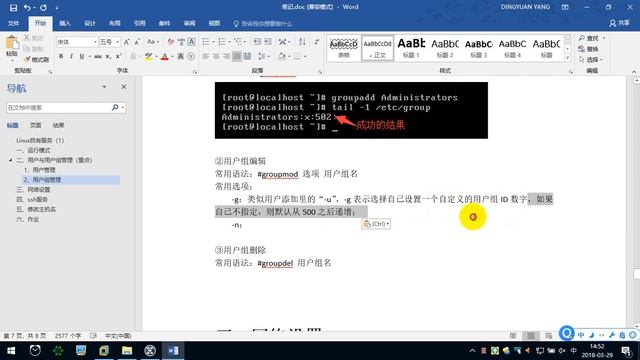Image resolution: width=640 pixels, height=360 pixels.
Task: Click Distributed alignment icon
Action: (247, 56)
